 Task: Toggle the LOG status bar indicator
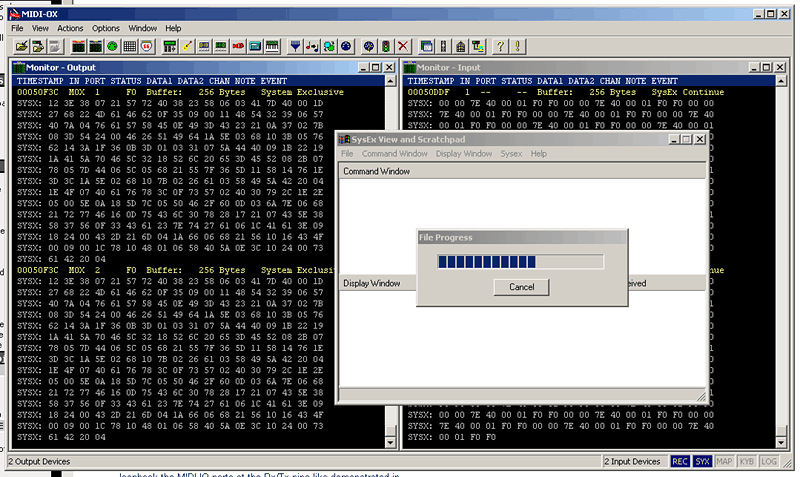point(769,461)
